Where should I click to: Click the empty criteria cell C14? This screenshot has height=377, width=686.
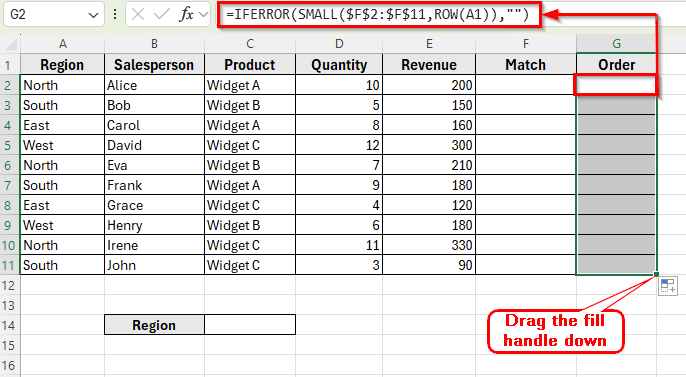pyautogui.click(x=250, y=325)
